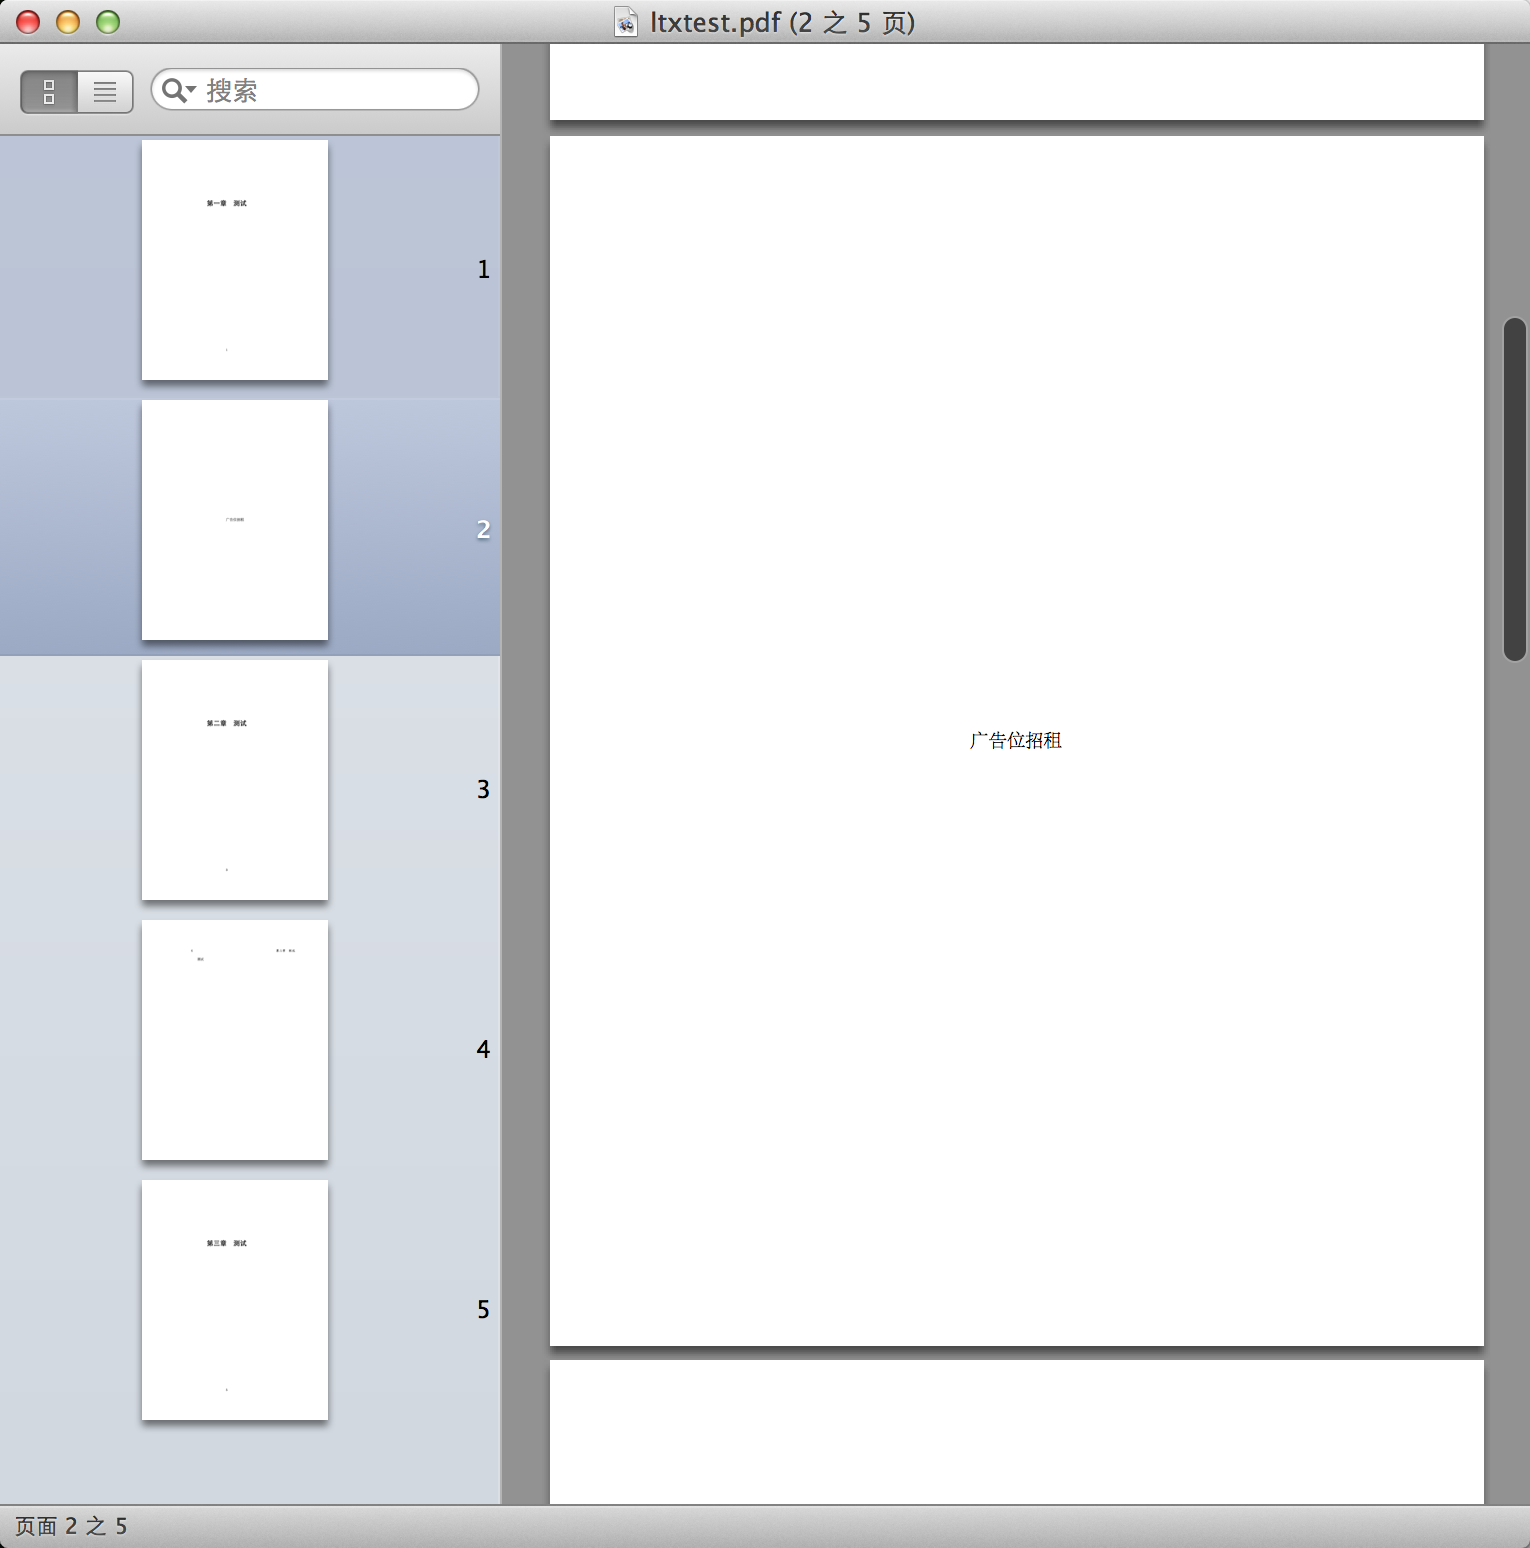Click the scrollbar track below the handle

[x=1515, y=1000]
